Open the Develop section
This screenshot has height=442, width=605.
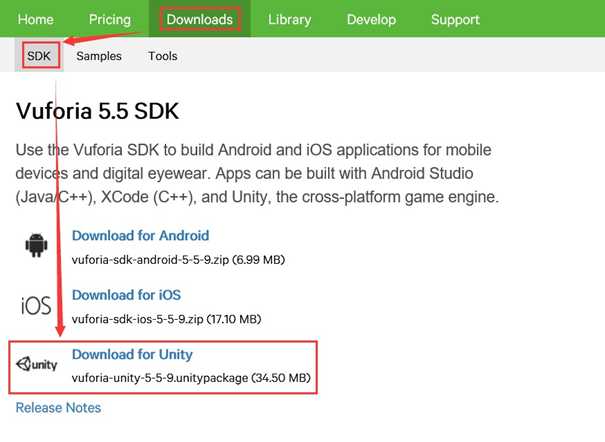371,19
